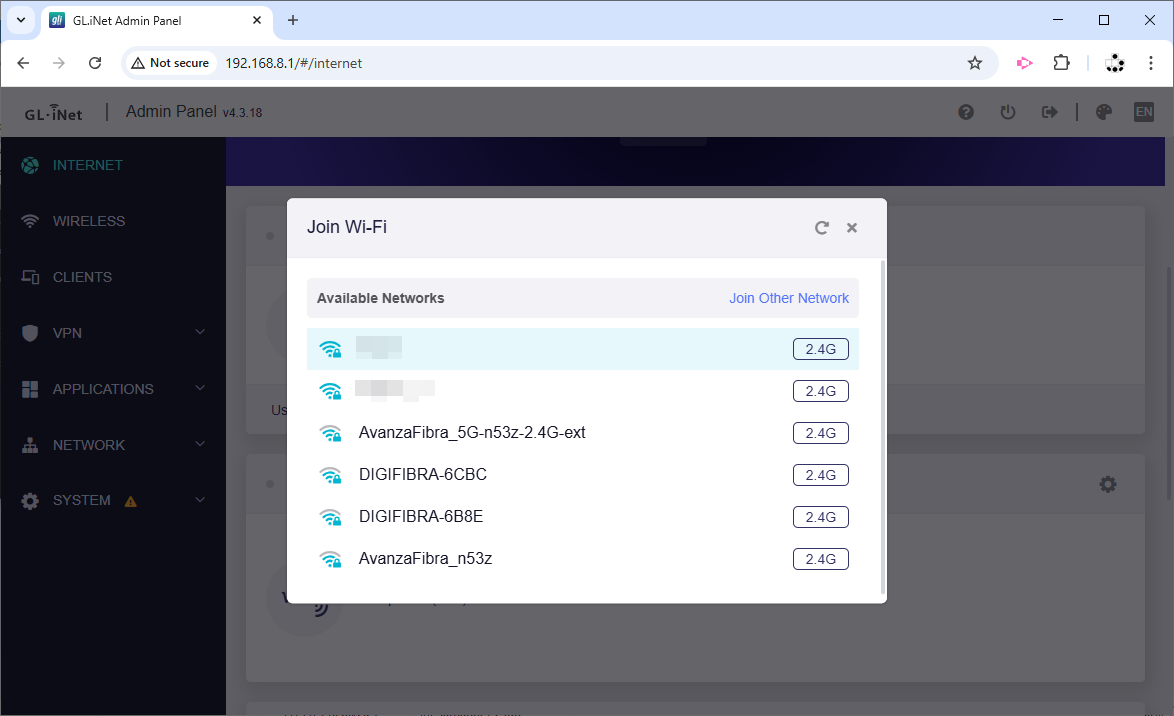Expand the VPN sidebar menu
1174x716 pixels.
pos(113,333)
